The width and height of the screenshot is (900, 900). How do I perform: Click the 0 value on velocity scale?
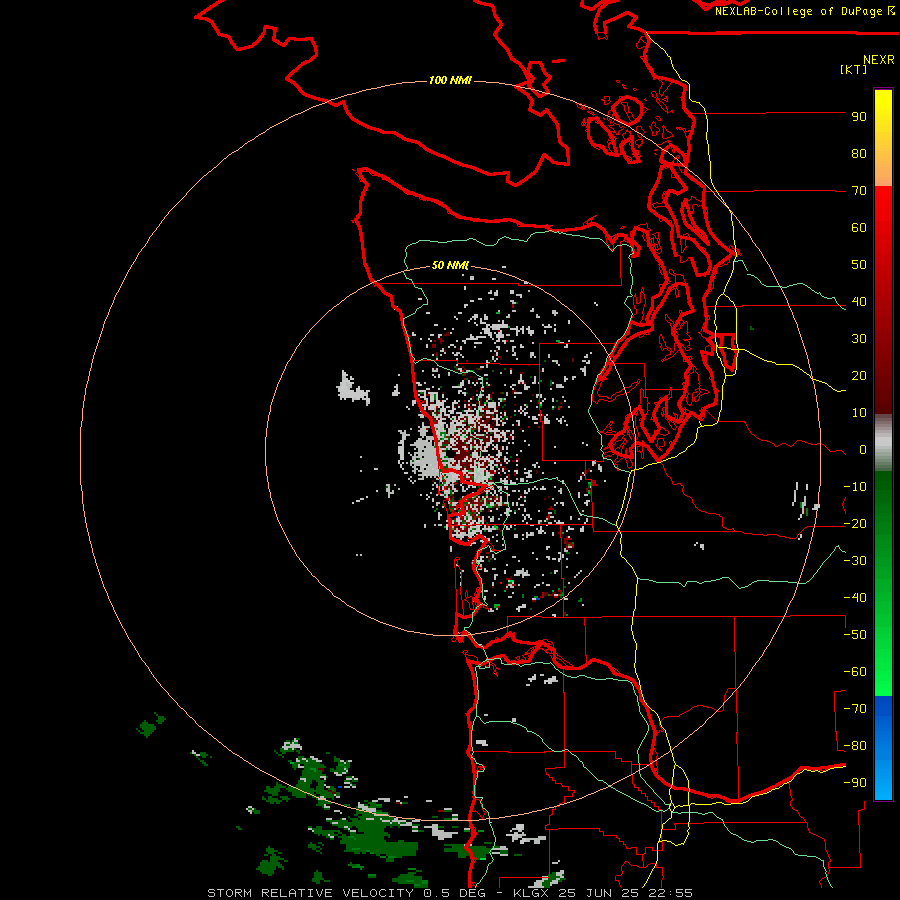pos(863,450)
